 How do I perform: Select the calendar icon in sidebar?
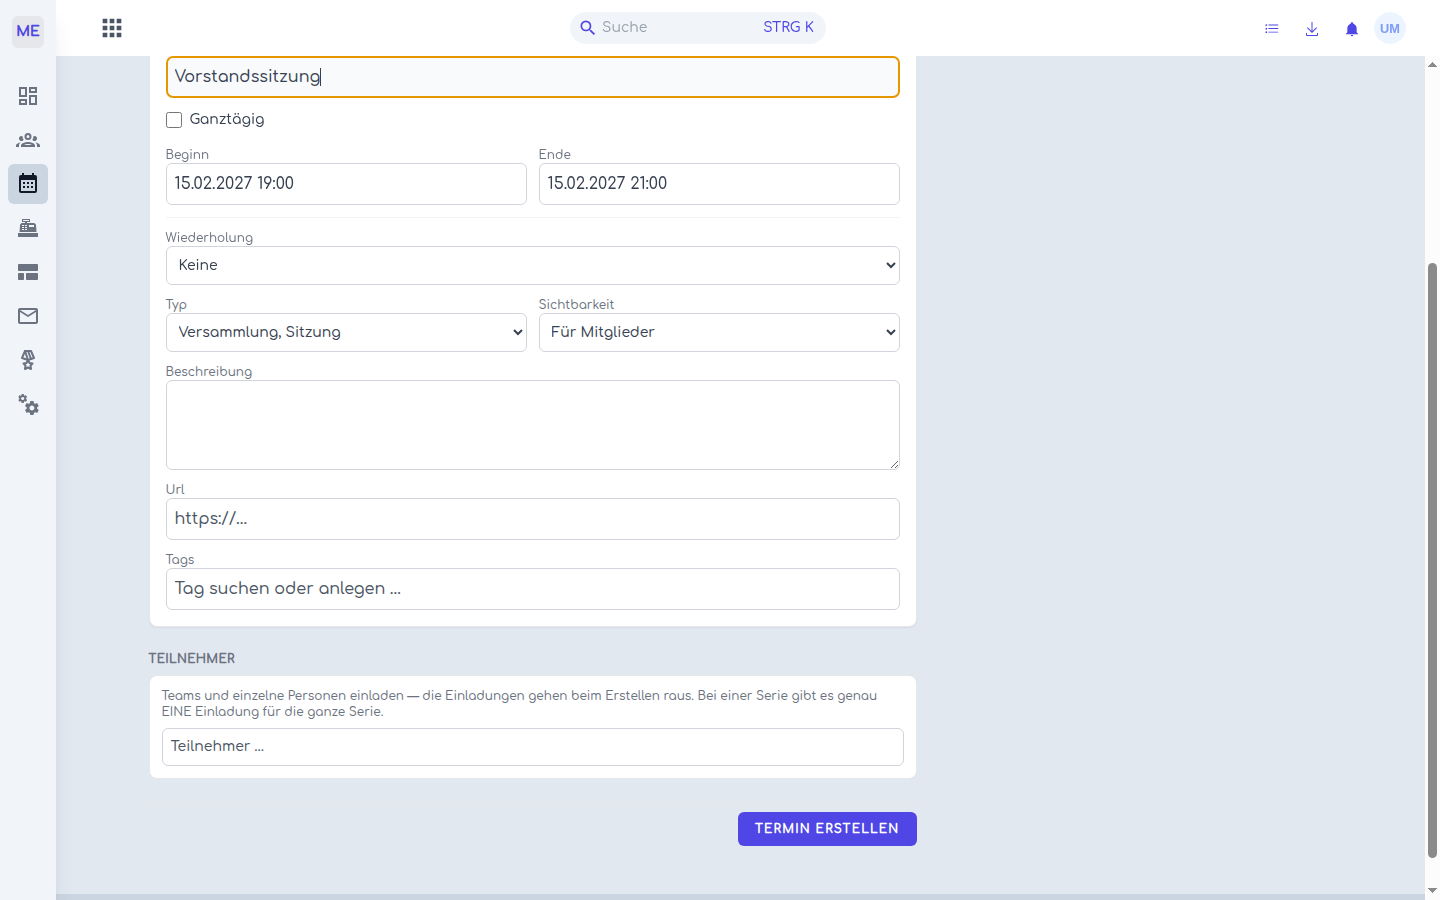[28, 184]
